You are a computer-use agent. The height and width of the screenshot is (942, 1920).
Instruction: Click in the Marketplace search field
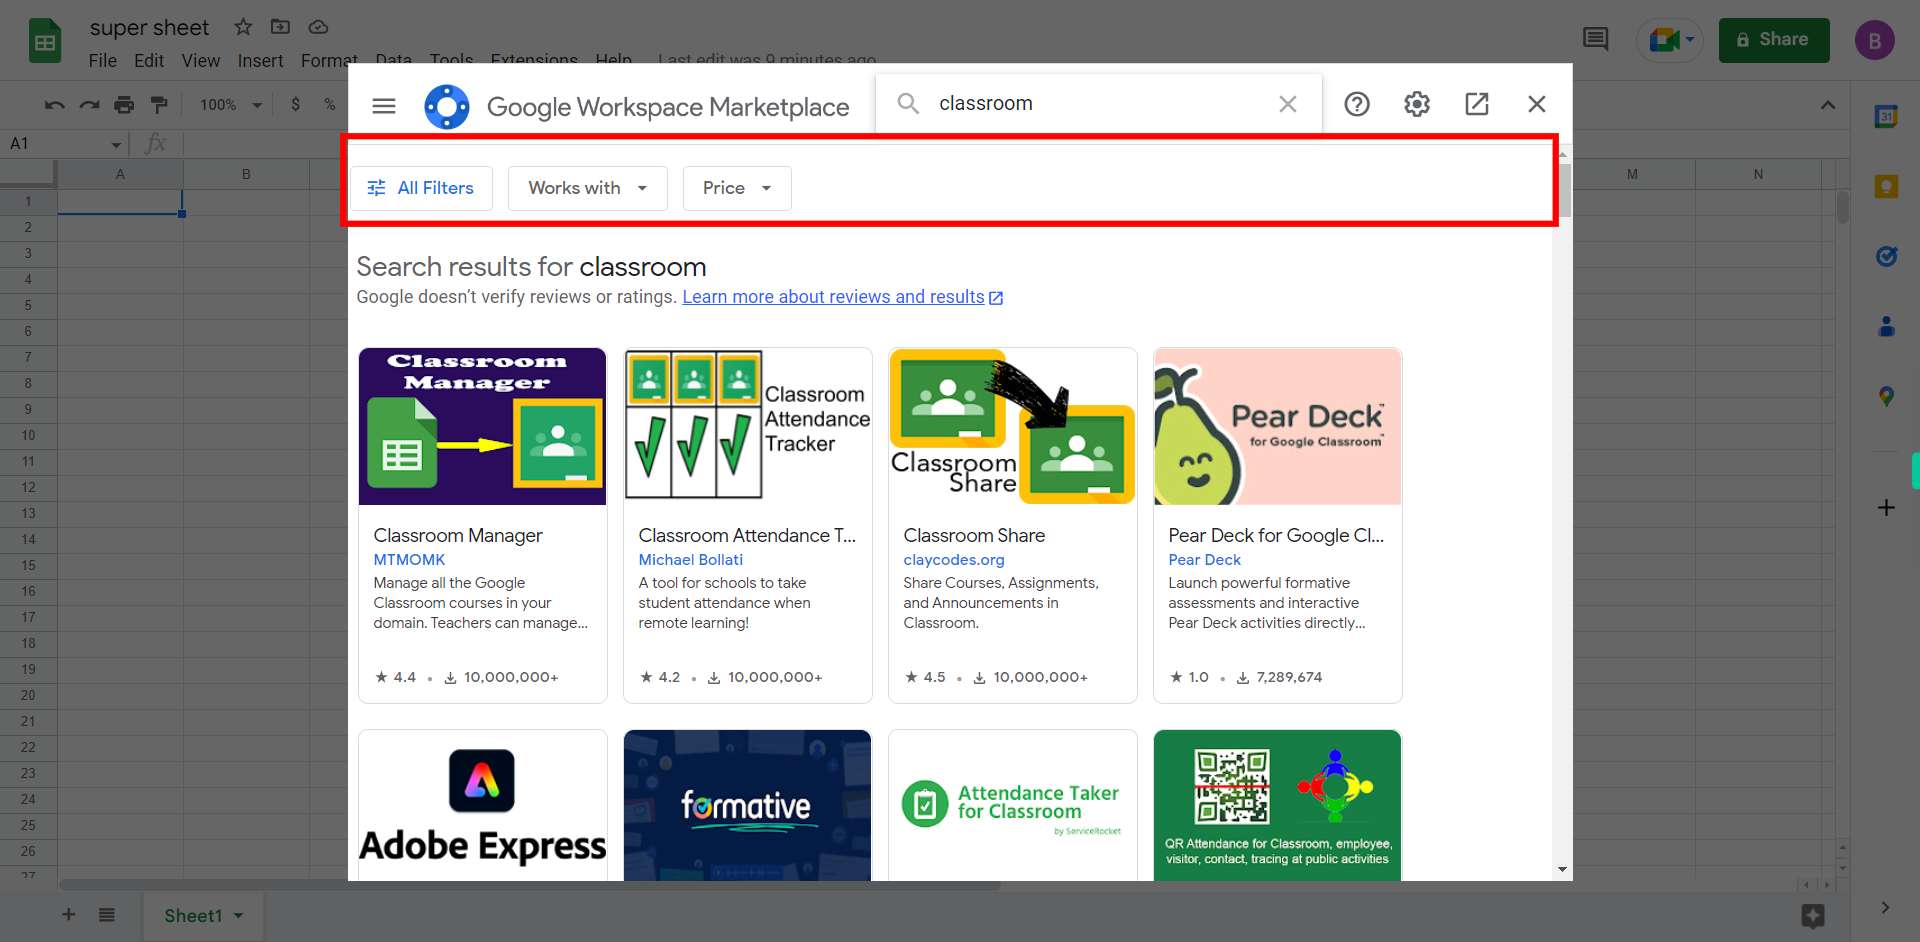coord(1100,104)
